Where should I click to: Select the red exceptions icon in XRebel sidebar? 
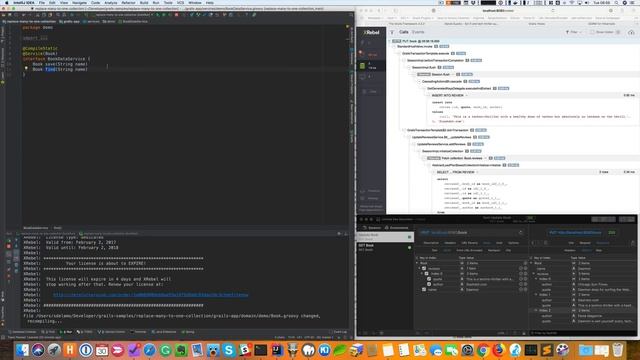pyautogui.click(x=361, y=53)
